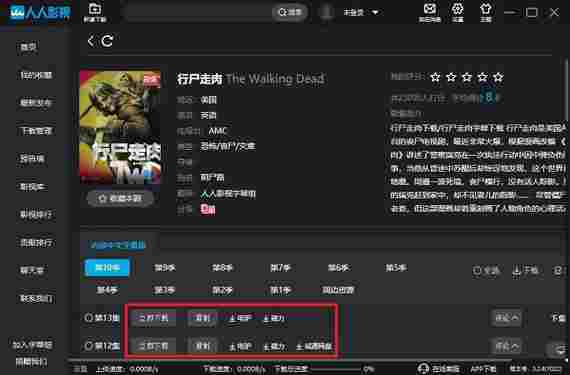
Task: Tick the 第12集 episode circle
Action: 88,346
